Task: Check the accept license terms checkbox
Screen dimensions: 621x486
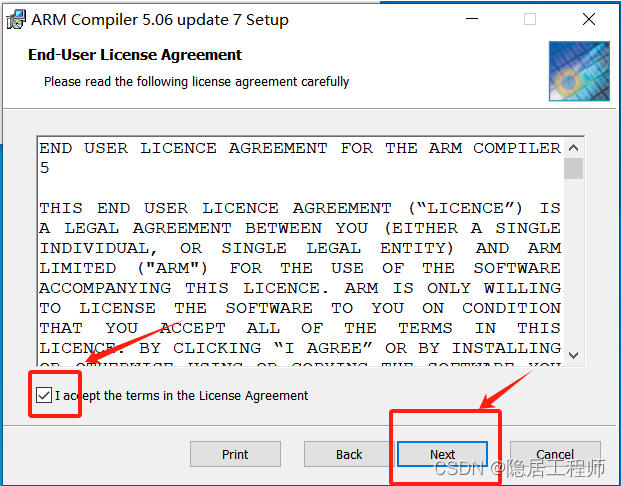Action: [44, 395]
